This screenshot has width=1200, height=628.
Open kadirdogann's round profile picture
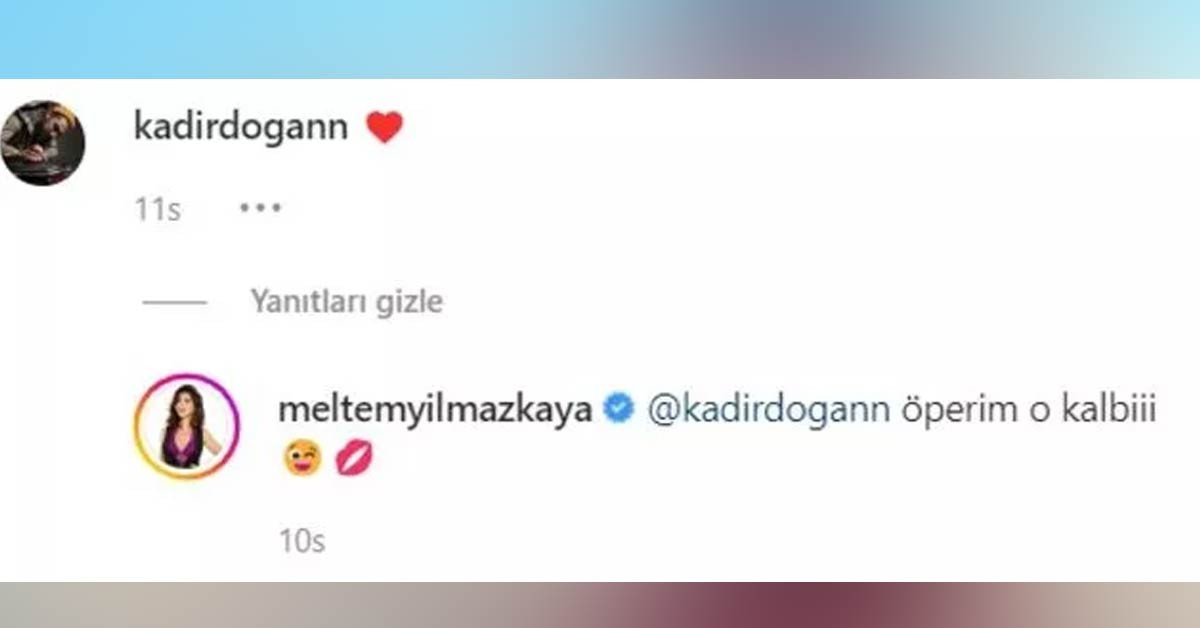[x=42, y=142]
